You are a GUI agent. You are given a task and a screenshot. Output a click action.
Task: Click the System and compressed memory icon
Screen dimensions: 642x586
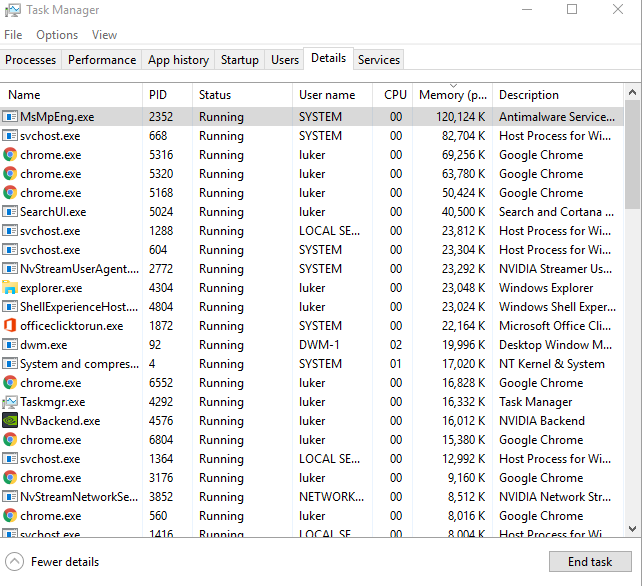click(x=10, y=364)
